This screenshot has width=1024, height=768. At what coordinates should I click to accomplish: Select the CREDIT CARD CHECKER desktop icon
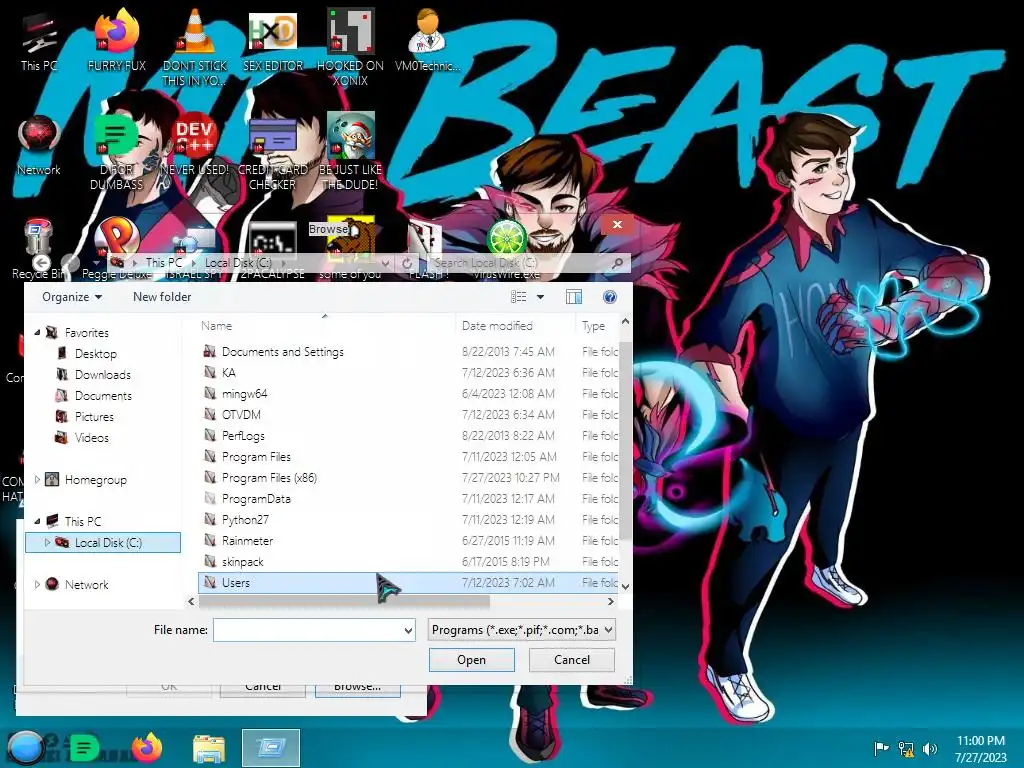point(273,152)
